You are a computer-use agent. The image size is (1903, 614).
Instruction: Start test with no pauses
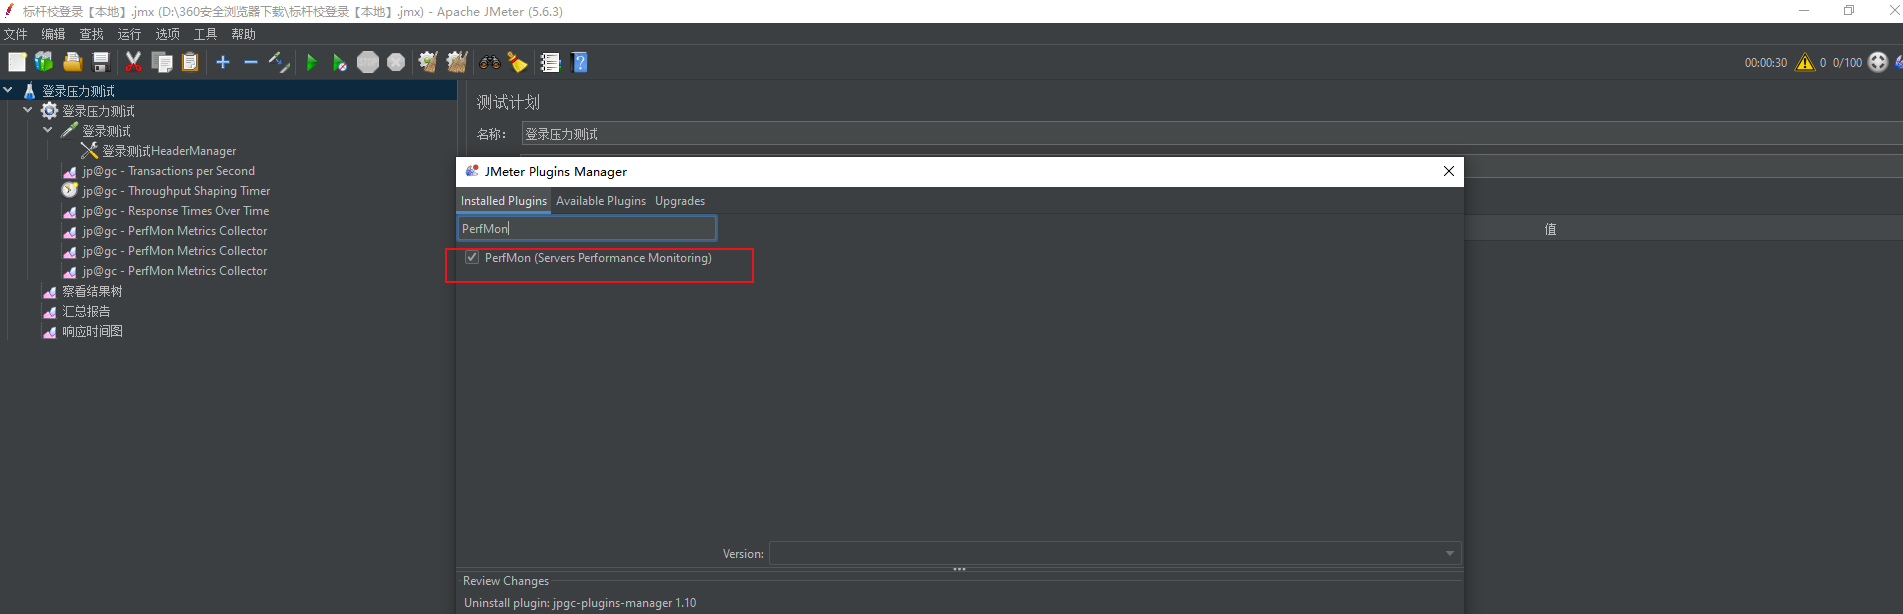[340, 62]
